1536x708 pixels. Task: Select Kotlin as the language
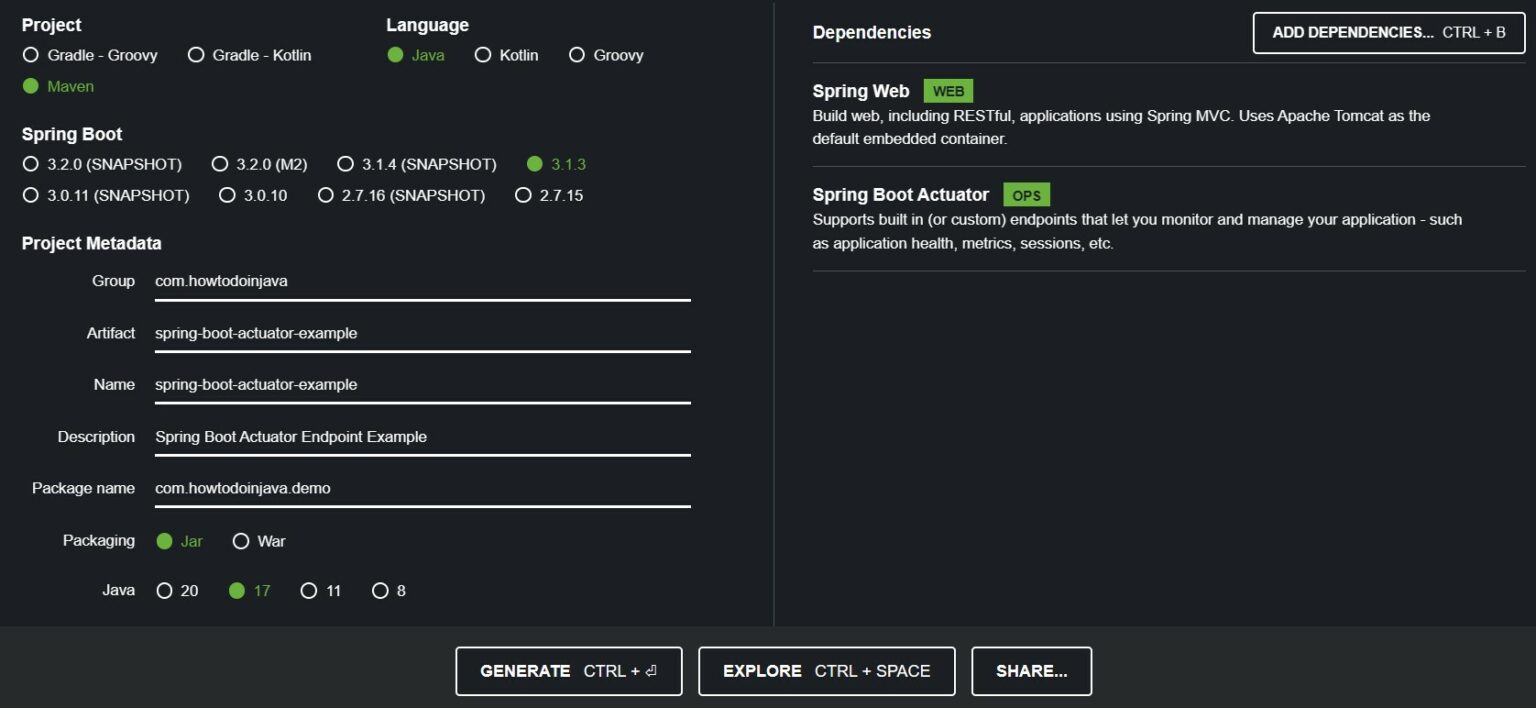(x=483, y=55)
